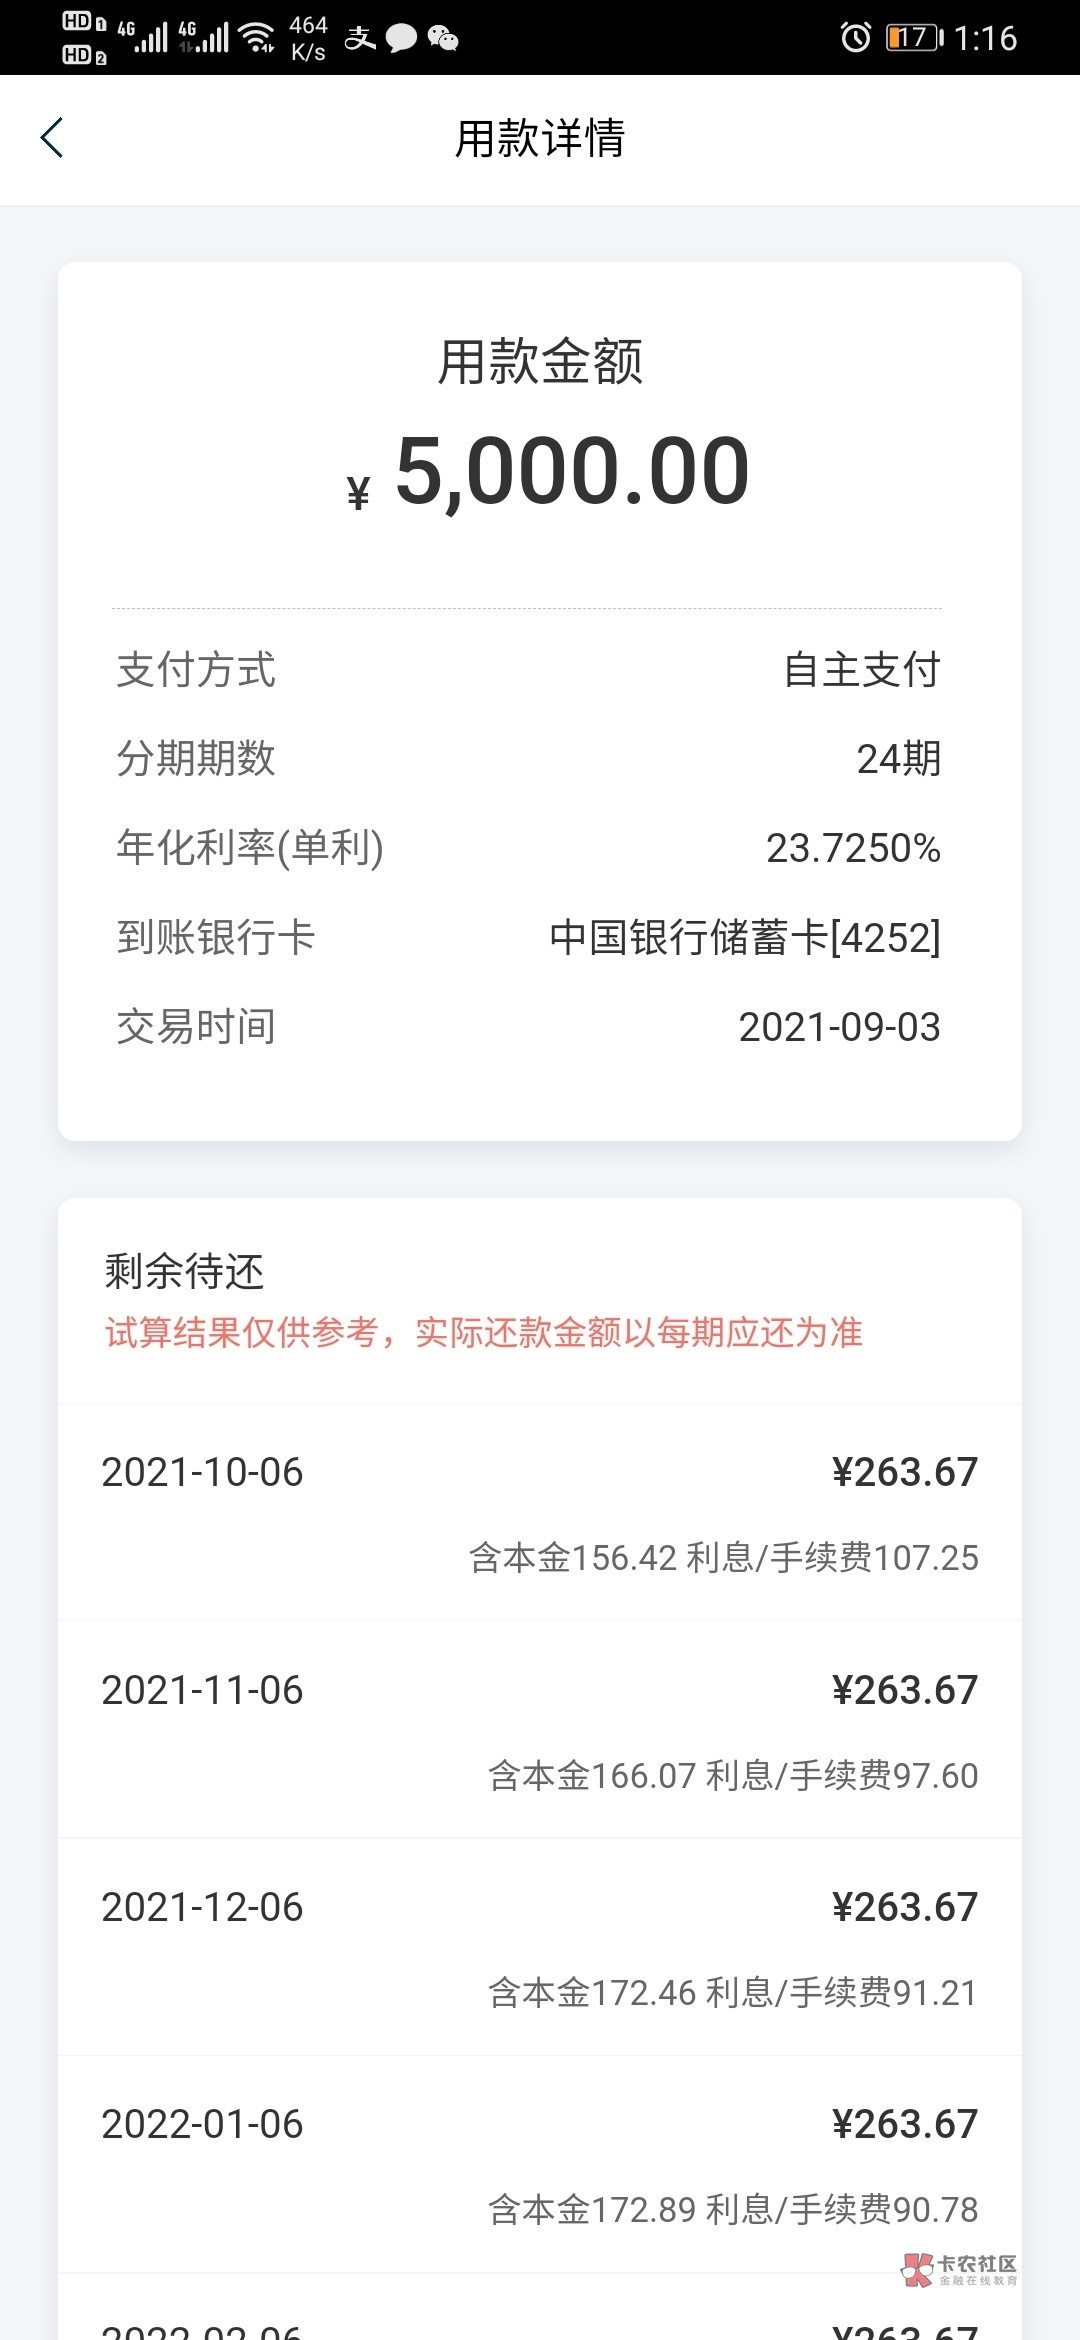Tap the chat bubble notification icon
Screen dimensions: 1080x2340
tap(401, 38)
